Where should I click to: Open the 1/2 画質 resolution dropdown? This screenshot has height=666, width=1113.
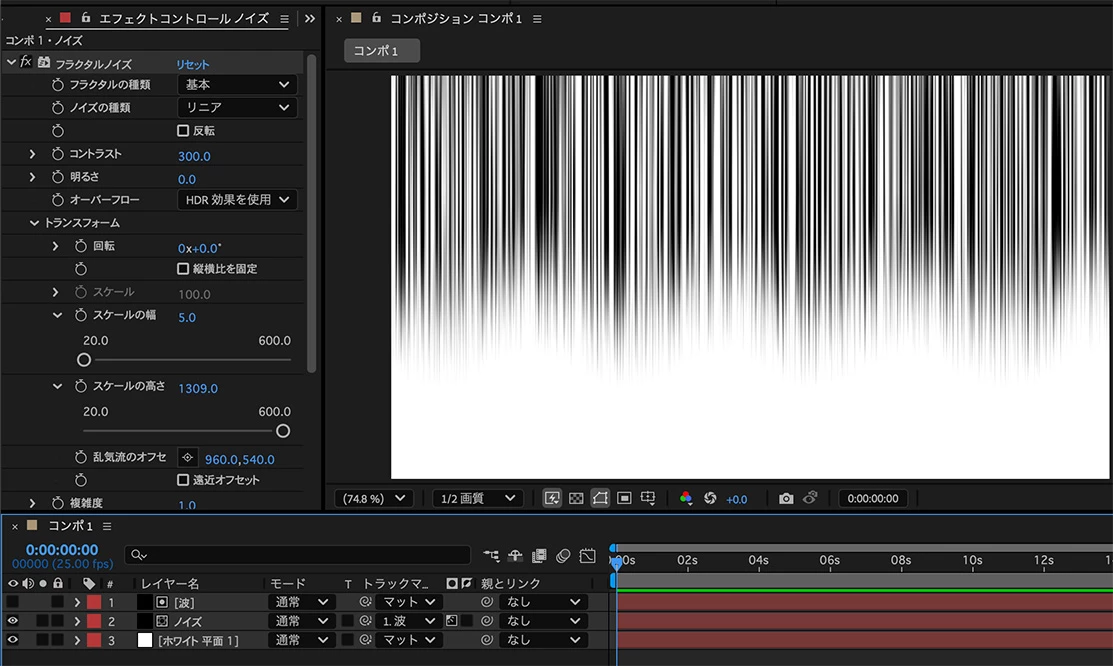click(478, 498)
